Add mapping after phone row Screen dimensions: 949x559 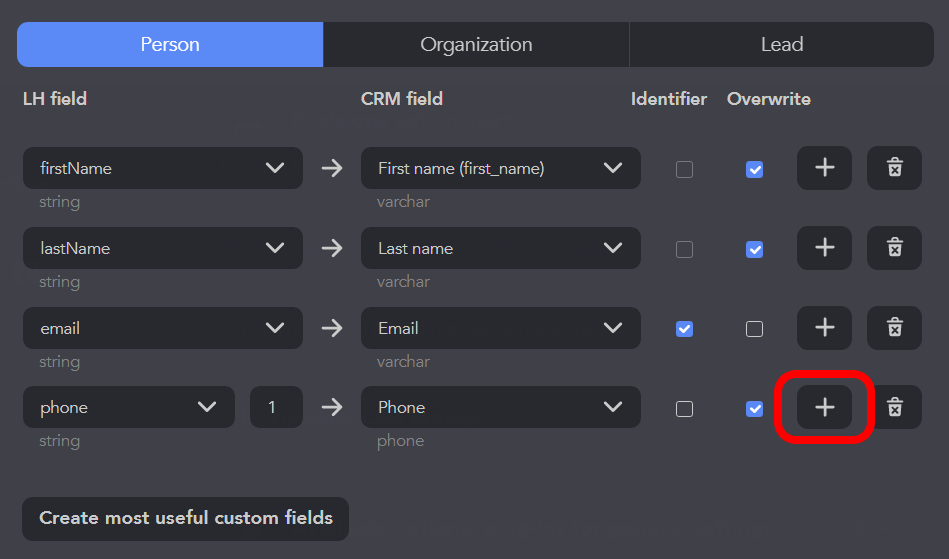(824, 407)
